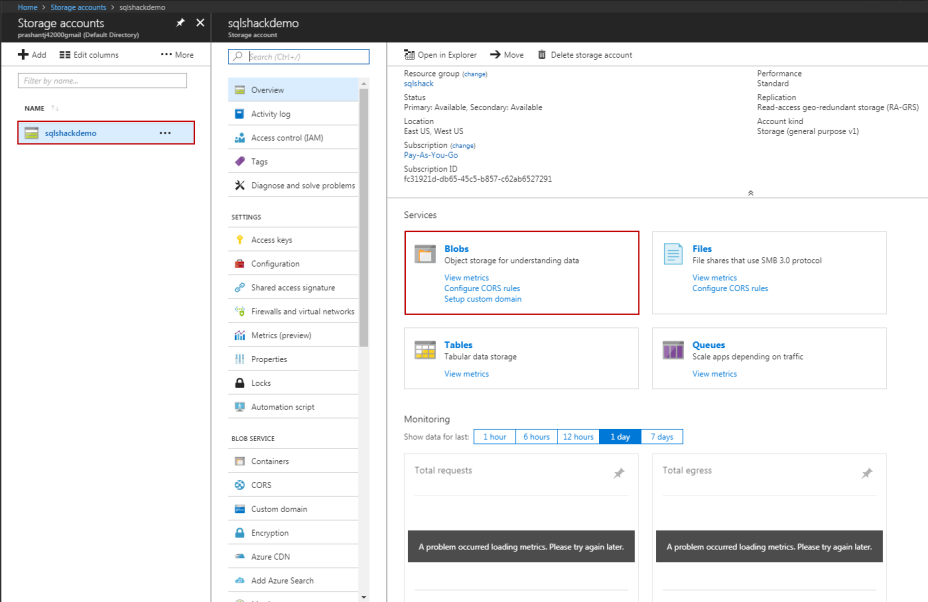Click the Queues service icon
The width and height of the screenshot is (928, 602).
(673, 350)
